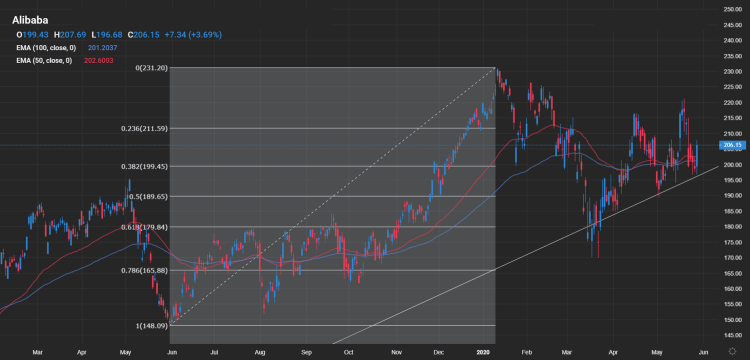Click 230.00 on the price axis

(x=732, y=72)
